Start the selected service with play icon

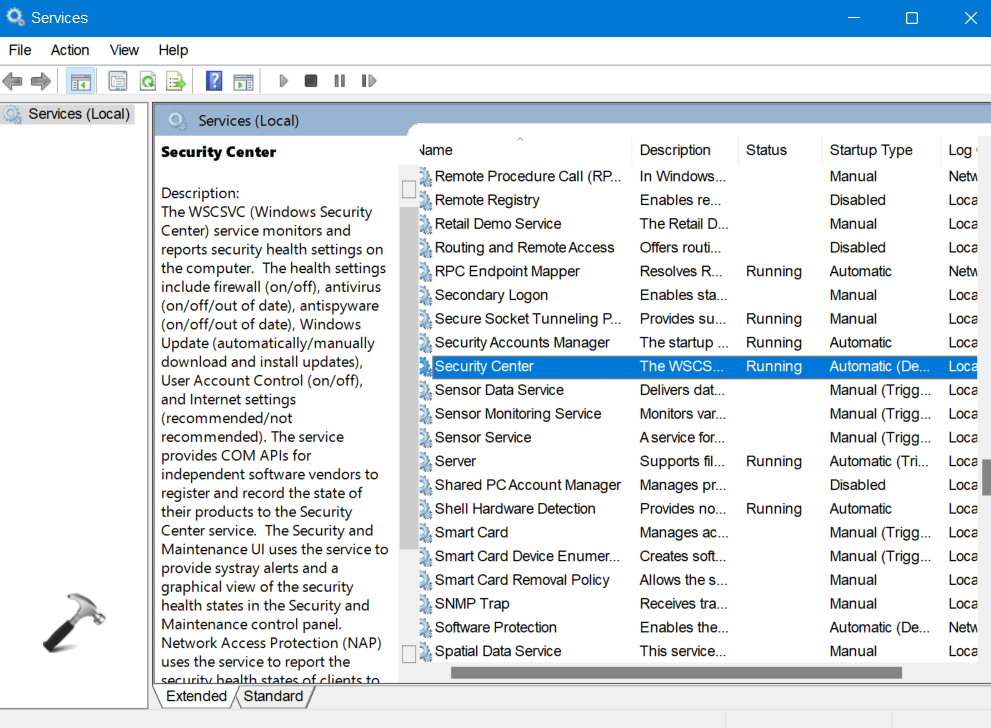coord(283,81)
